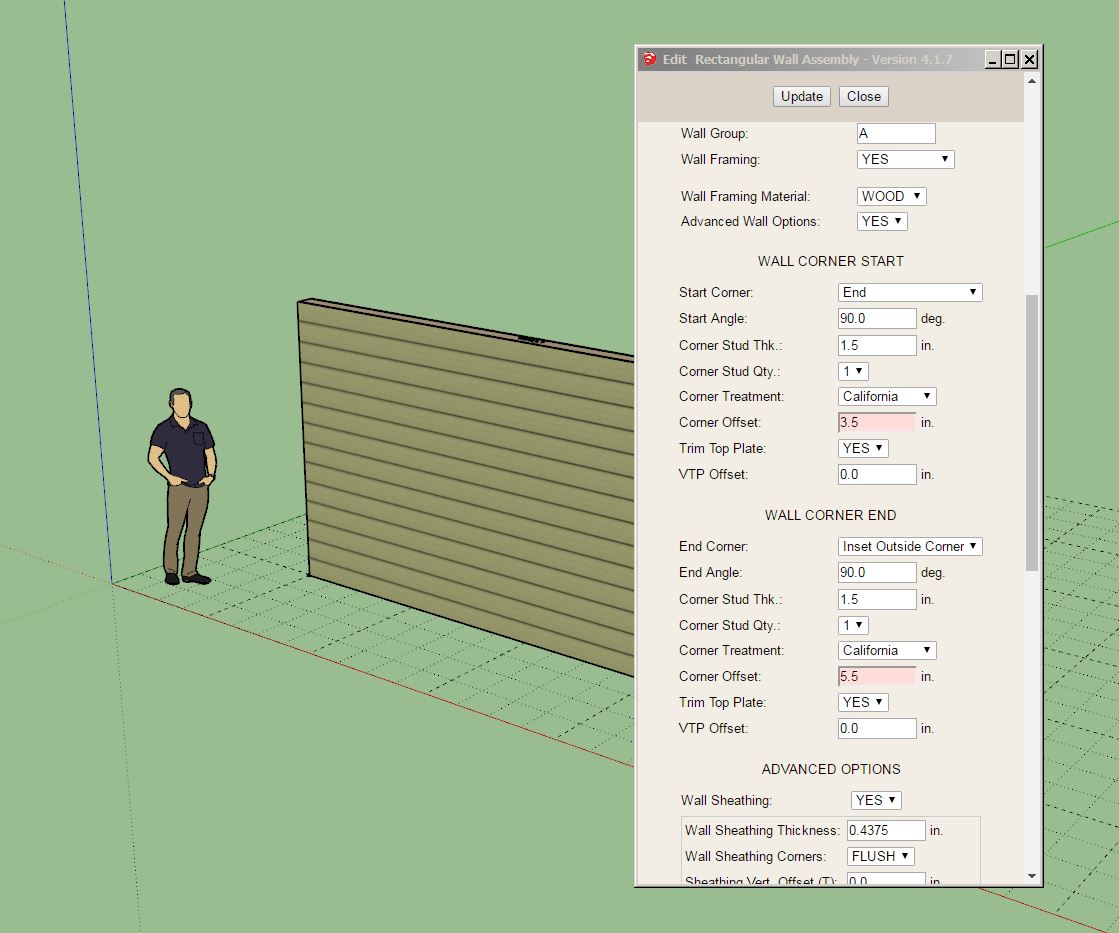
Task: Open the Wall Framing Material dropdown
Action: pos(891,196)
